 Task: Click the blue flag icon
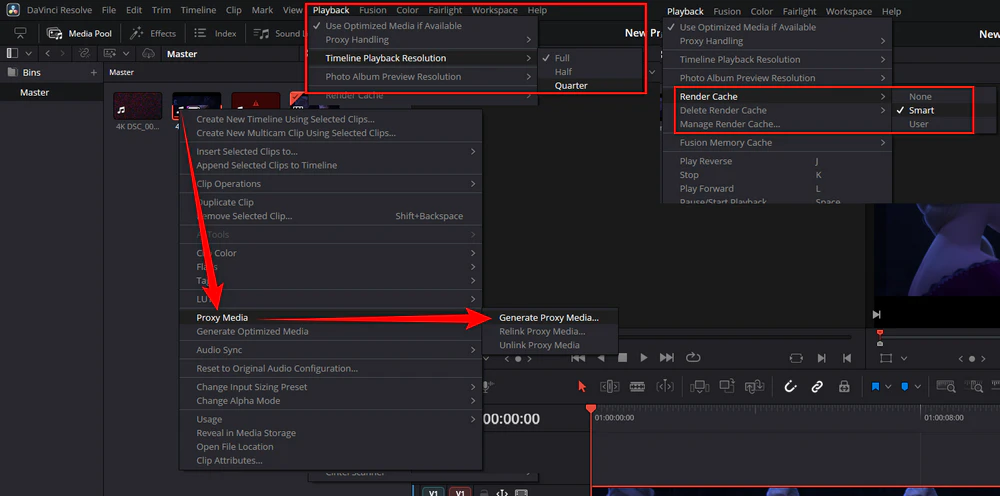coord(875,386)
